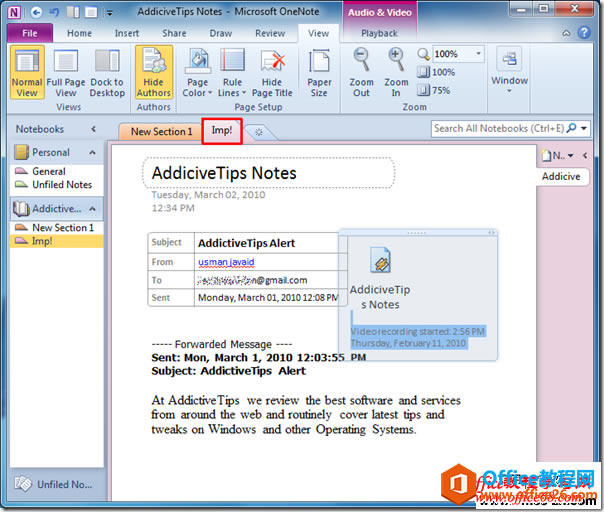Viewport: 604px width, 512px height.
Task: Open the zoom percentage combo box arrow
Action: [478, 54]
